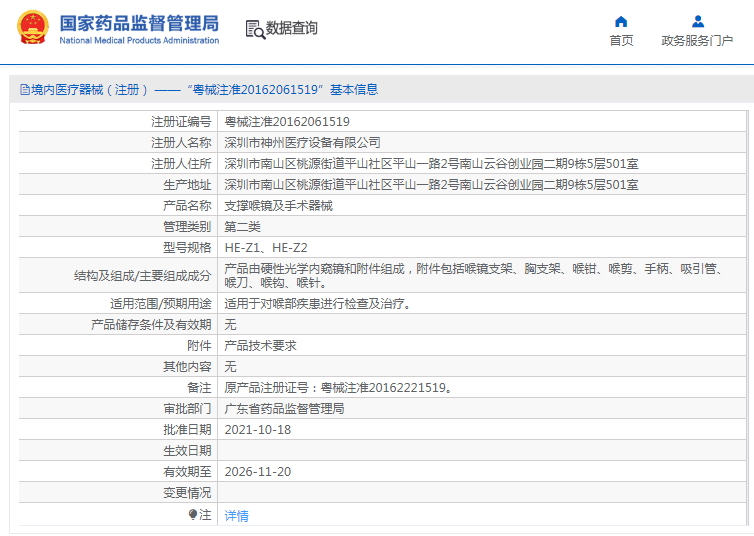Image resolution: width=754 pixels, height=536 pixels.
Task: Click the 产品技术要求 attachment value
Action: [x=260, y=346]
